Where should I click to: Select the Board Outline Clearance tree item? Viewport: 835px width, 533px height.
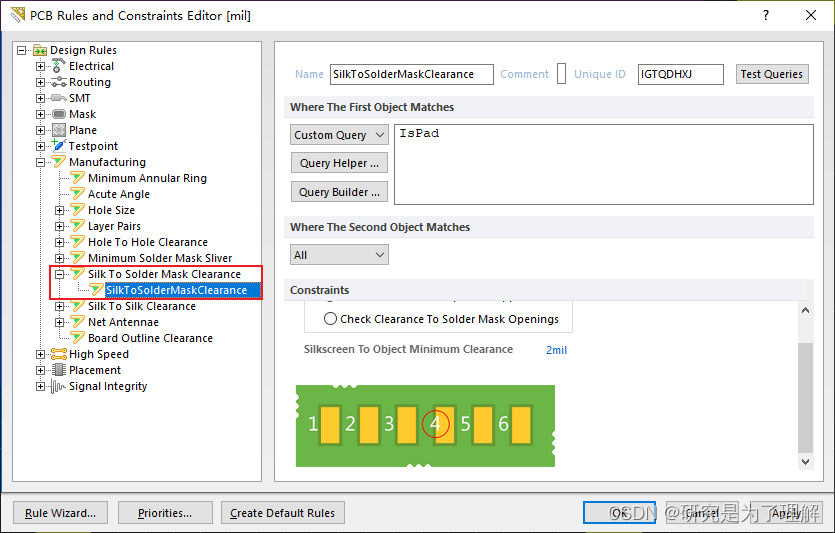pos(150,338)
